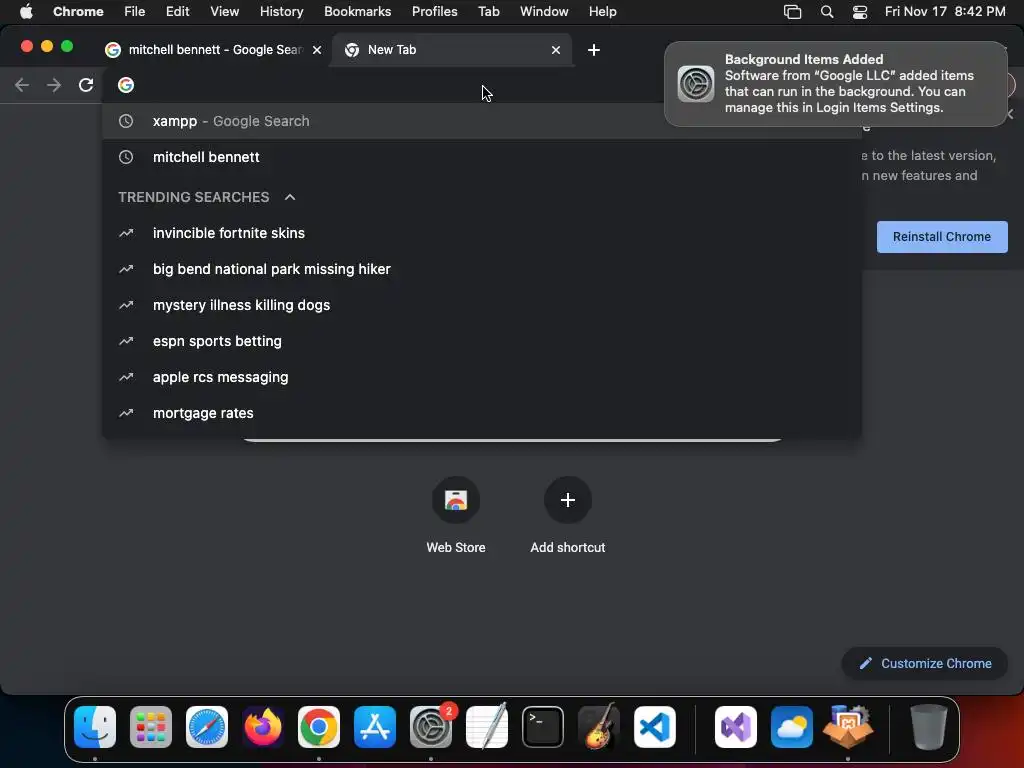
Task: Choose invincible fortnite skins trending search
Action: [x=482, y=233]
